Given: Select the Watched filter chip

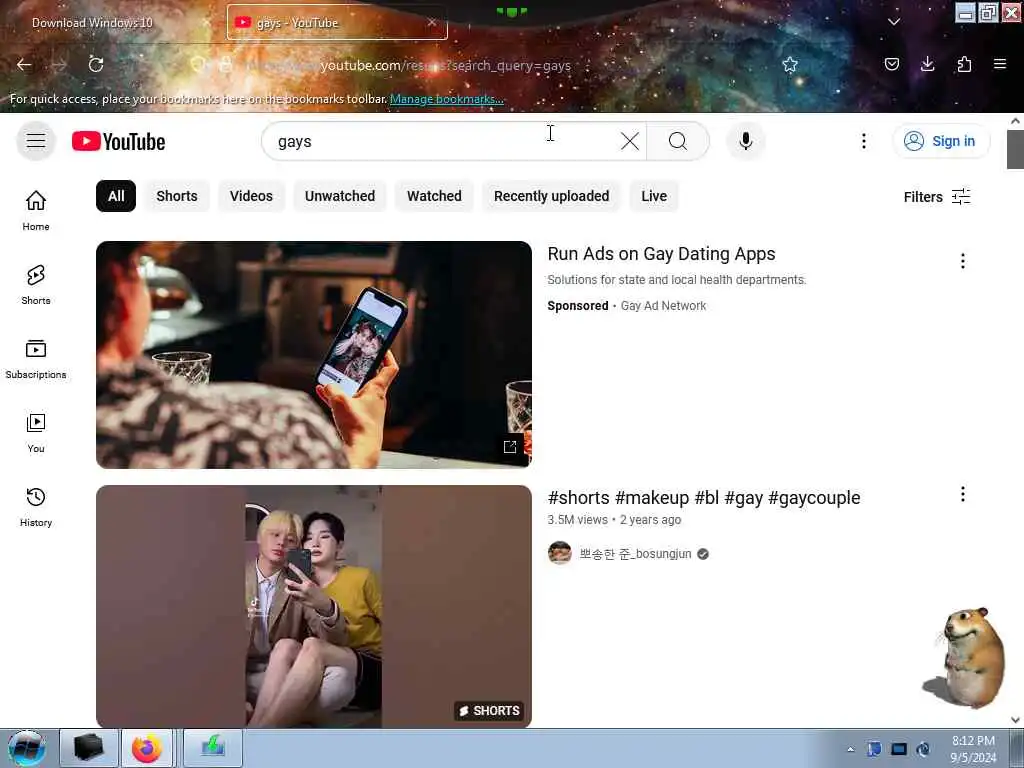Looking at the screenshot, I should (x=434, y=196).
